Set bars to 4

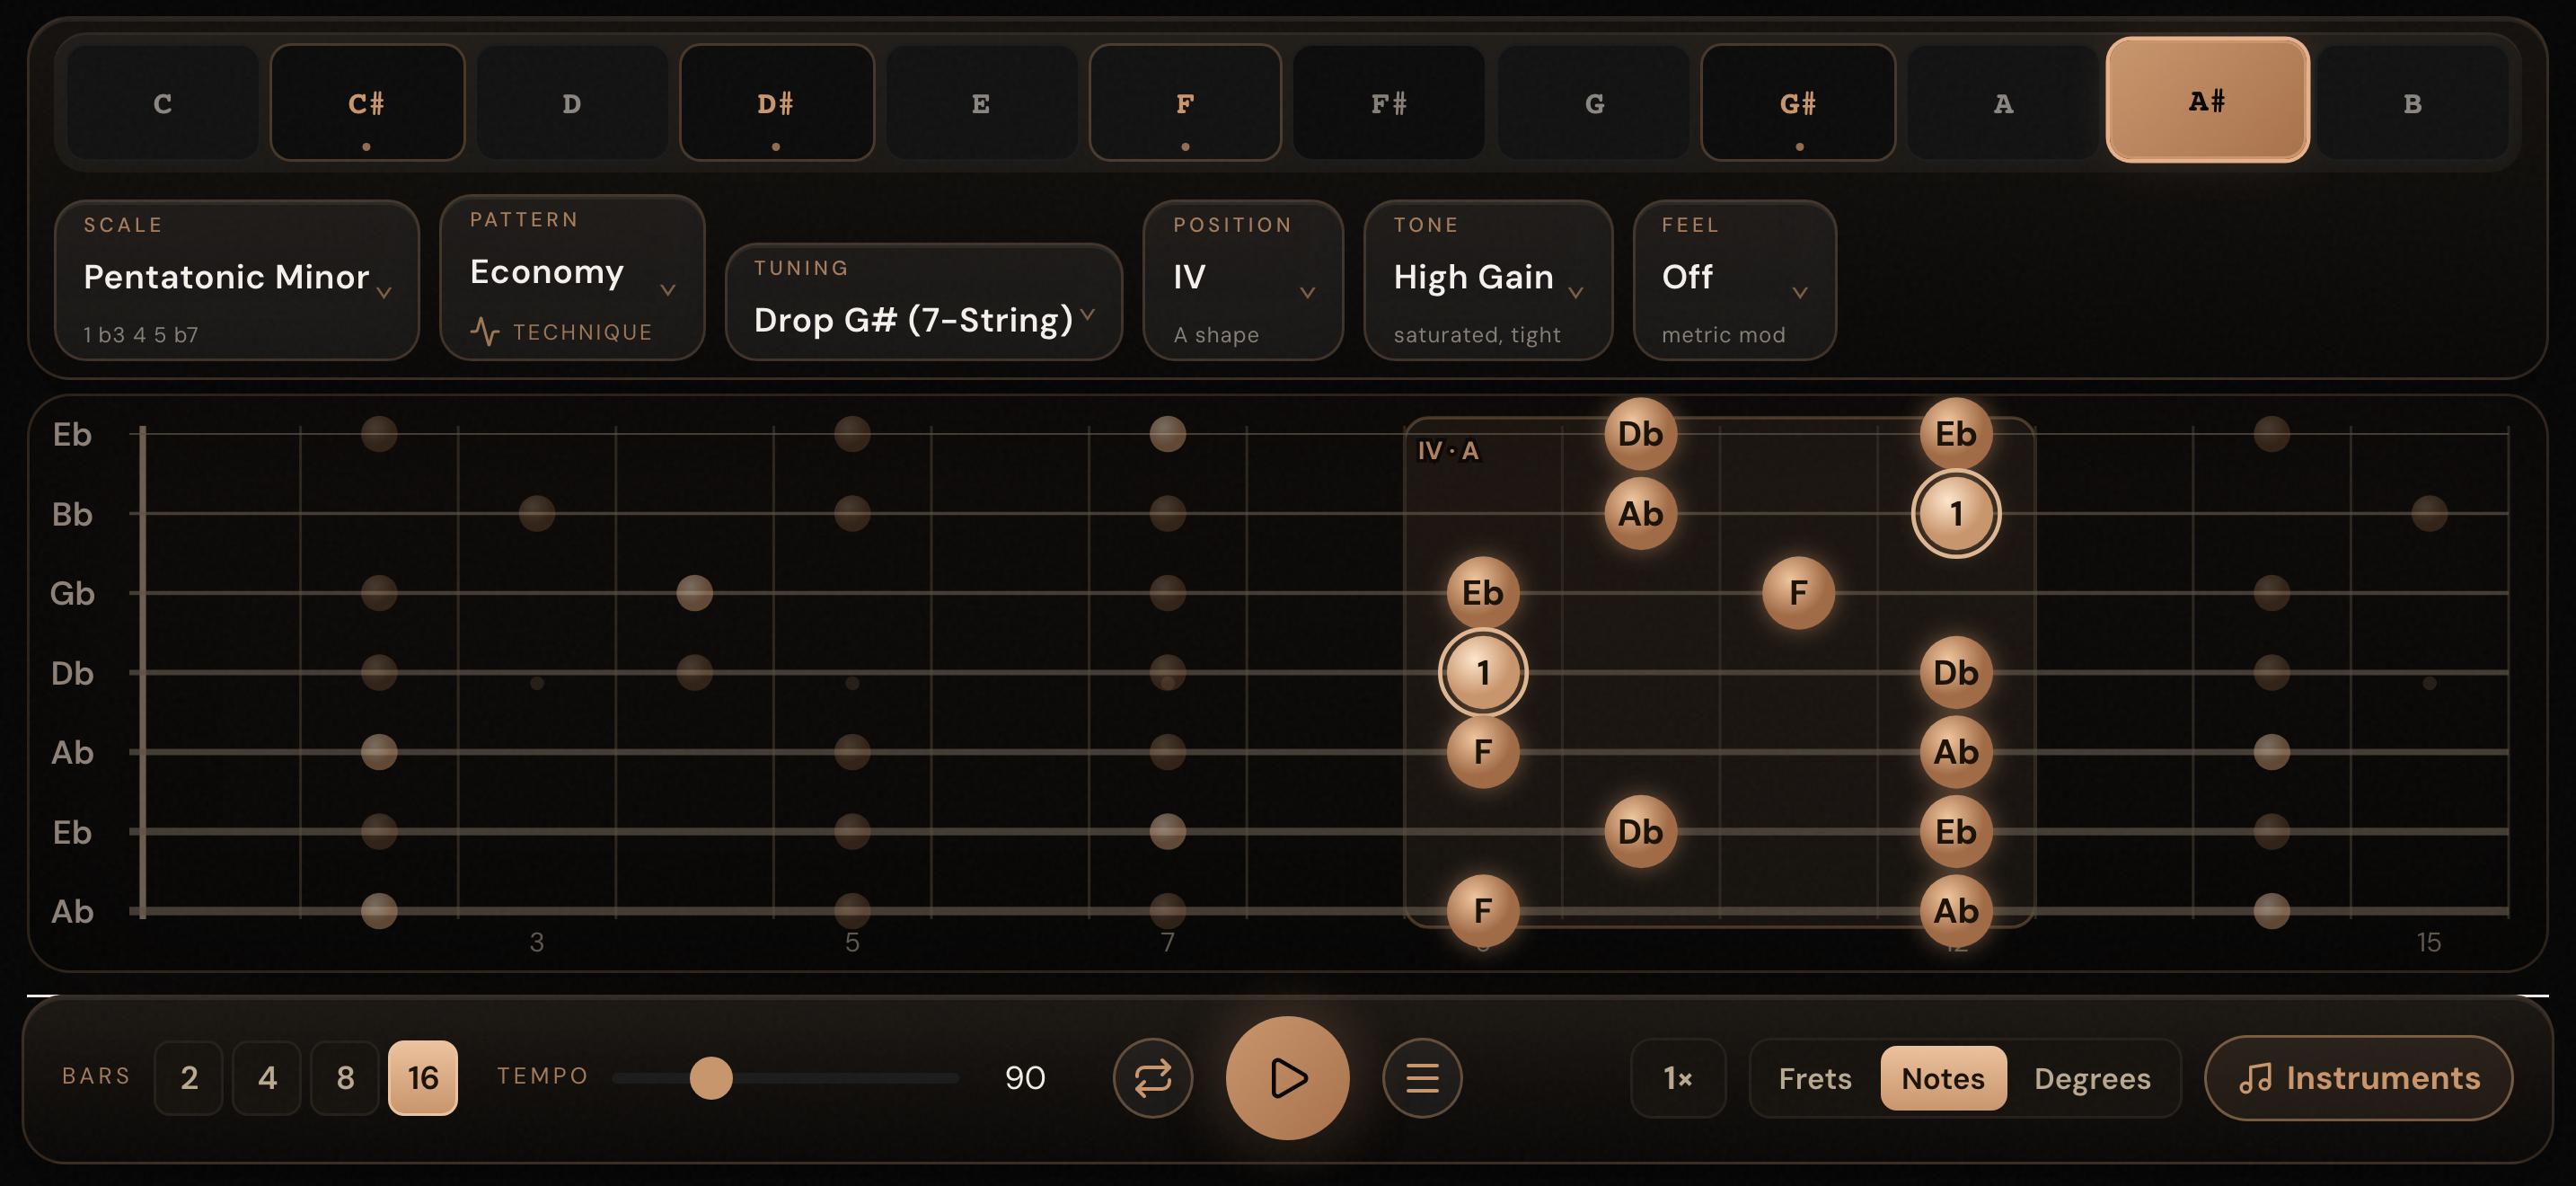[x=267, y=1077]
